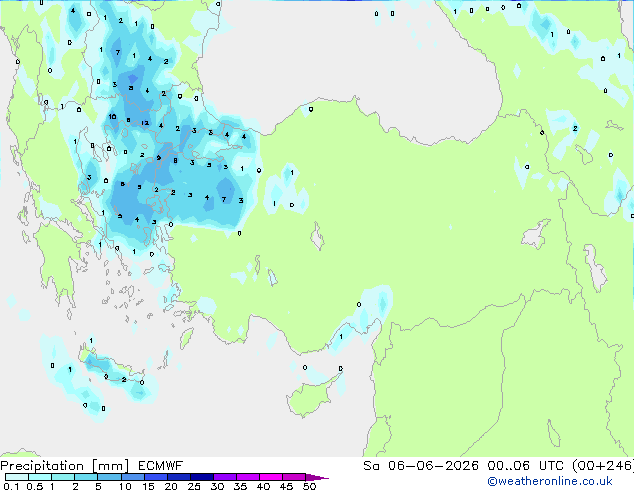Screen dimensions: 634x490
Task: Pick the legend swatch between 5 and 10
Action: (x=109, y=477)
